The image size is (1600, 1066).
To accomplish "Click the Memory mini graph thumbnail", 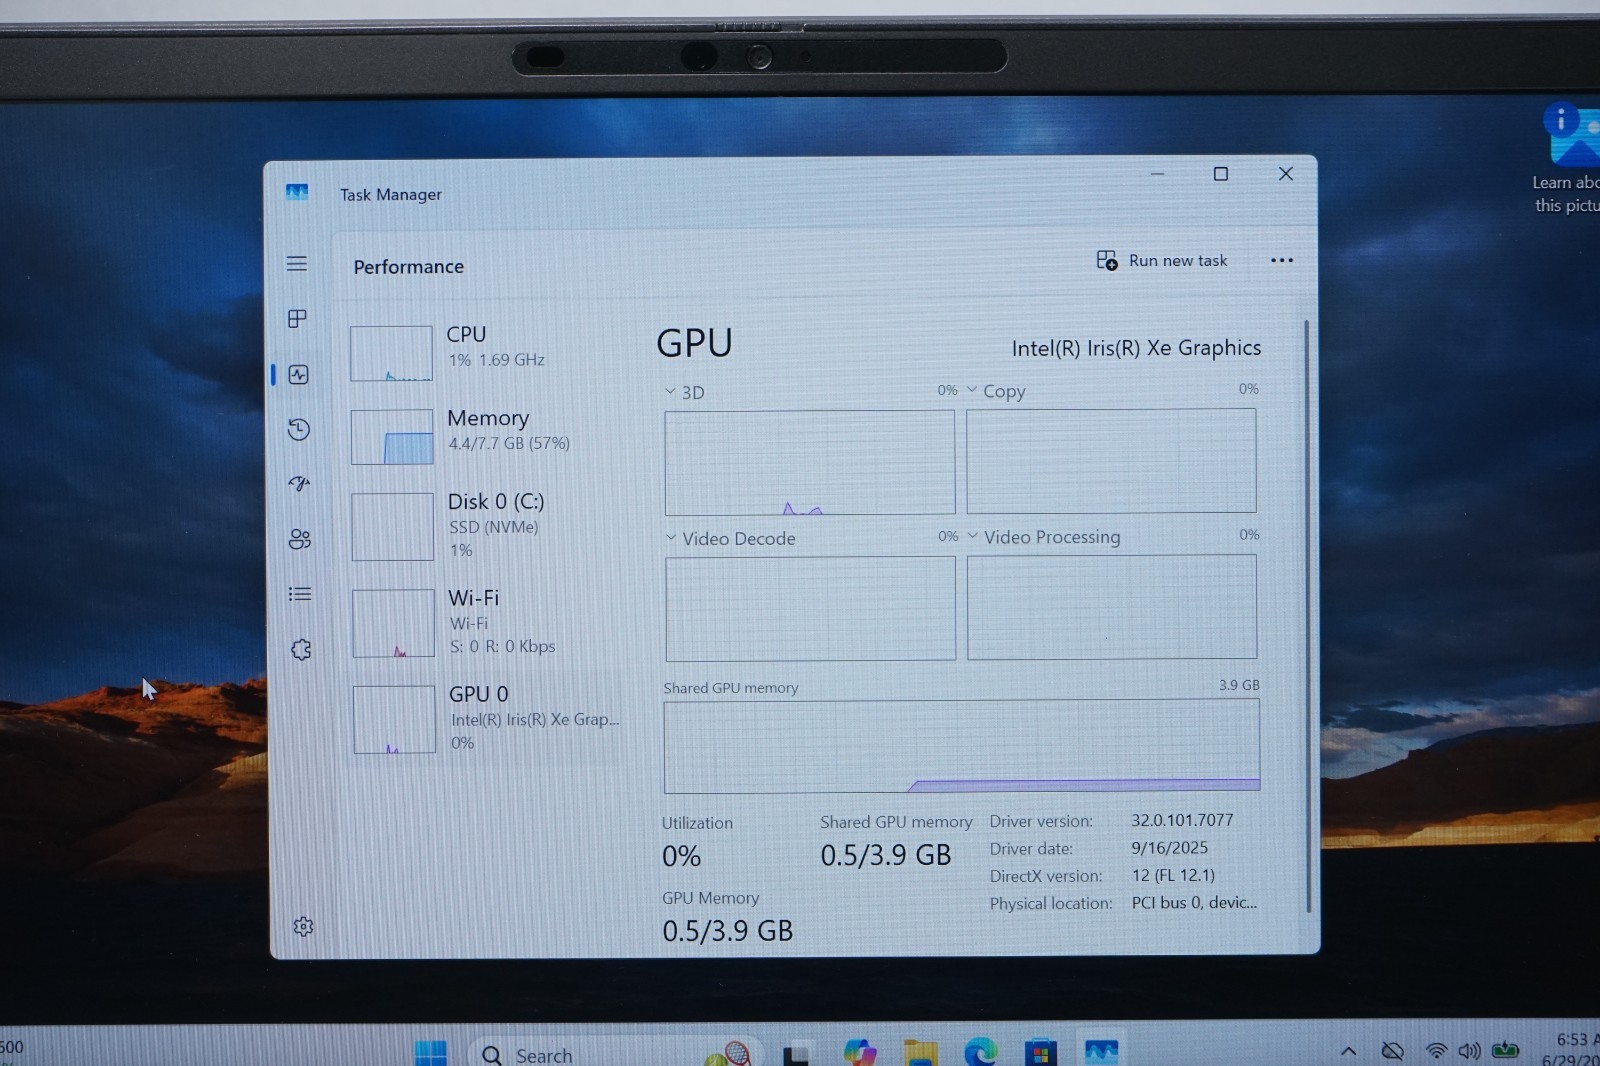I will (x=392, y=437).
